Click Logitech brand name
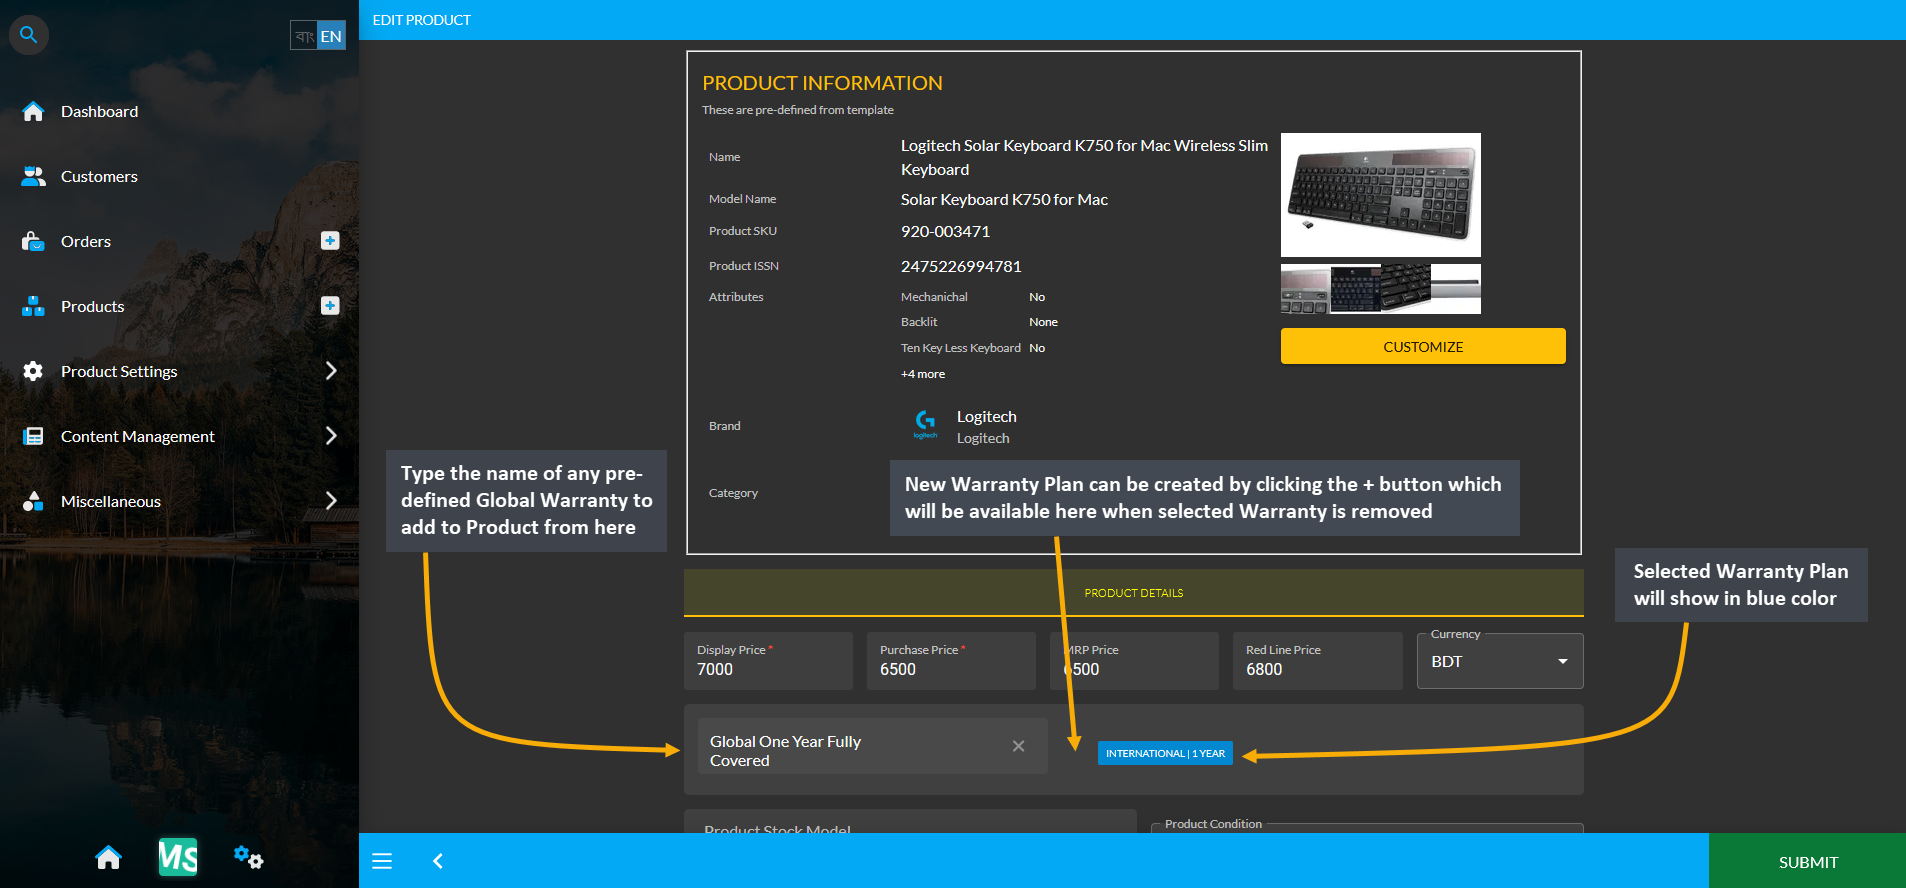Image resolution: width=1906 pixels, height=888 pixels. 986,417
